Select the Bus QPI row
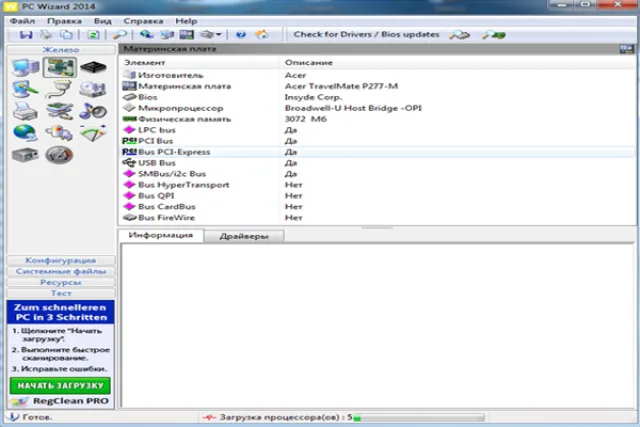This screenshot has width=640, height=427. coord(378,196)
